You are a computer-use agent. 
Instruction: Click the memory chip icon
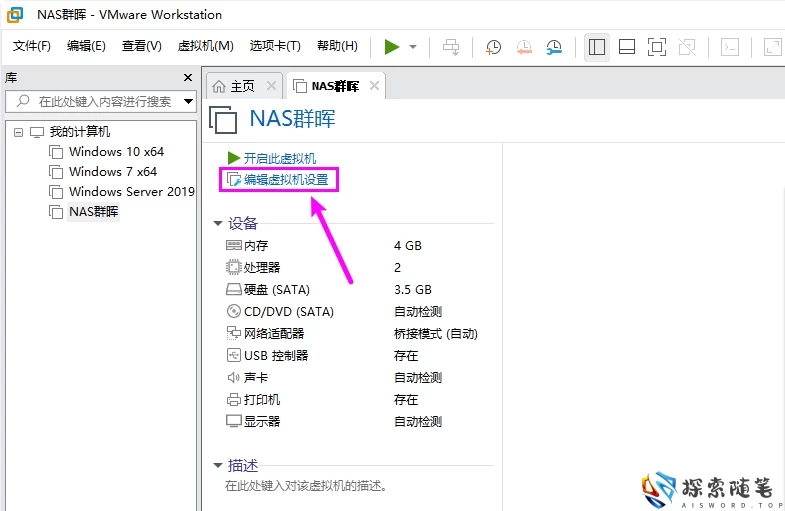[x=234, y=245]
